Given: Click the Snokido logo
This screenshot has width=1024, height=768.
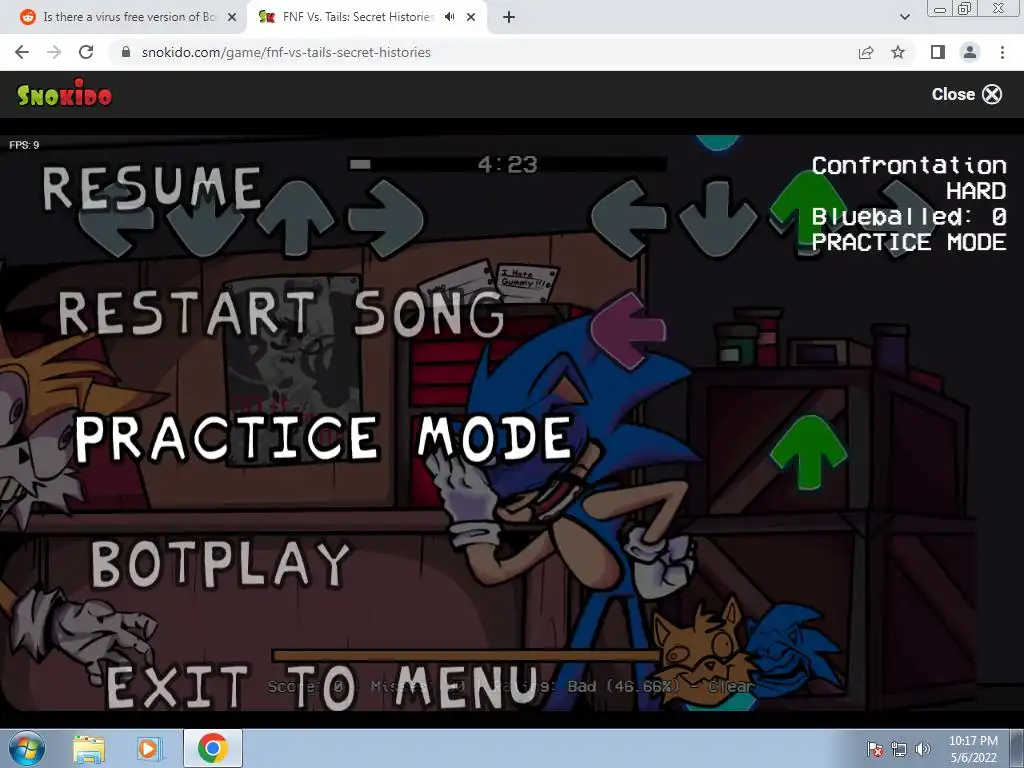Looking at the screenshot, I should [65, 95].
